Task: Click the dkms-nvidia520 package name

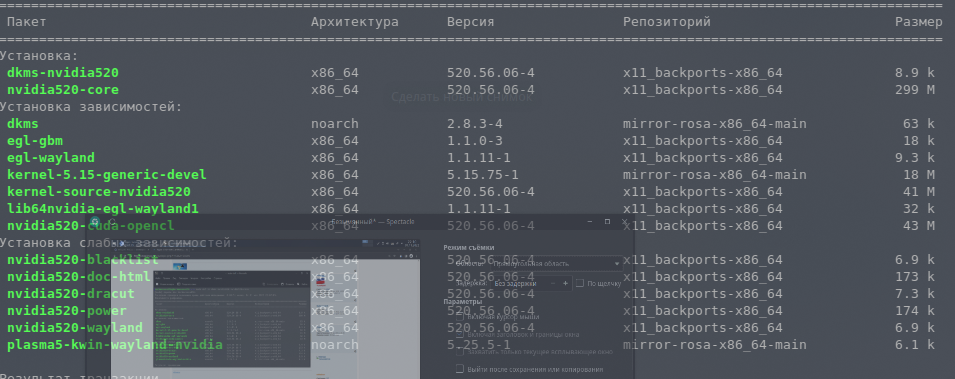Action: point(63,73)
